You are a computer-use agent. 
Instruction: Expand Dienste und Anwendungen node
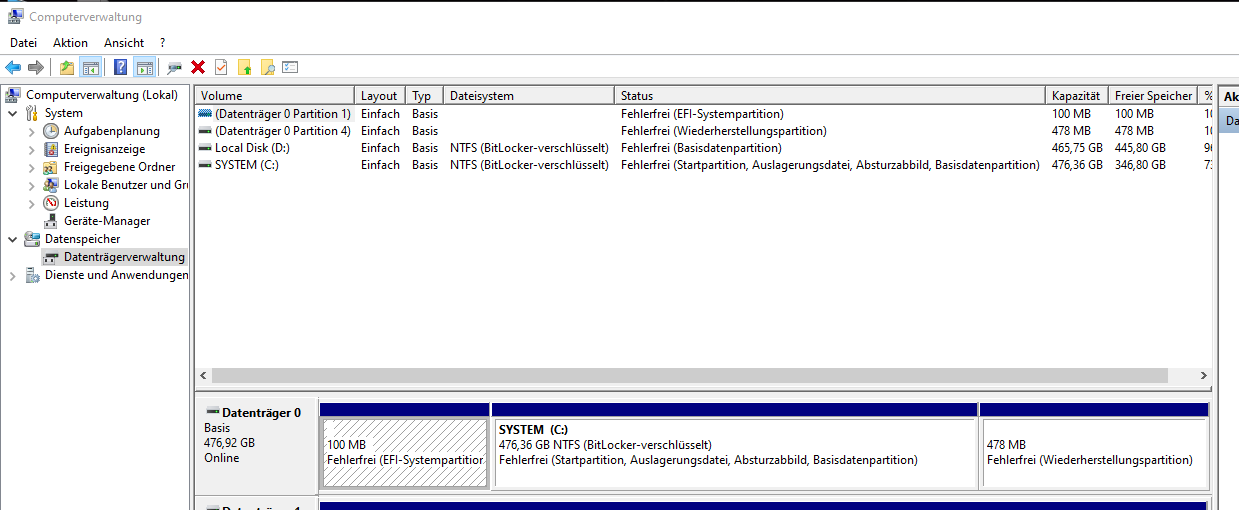pyautogui.click(x=12, y=275)
